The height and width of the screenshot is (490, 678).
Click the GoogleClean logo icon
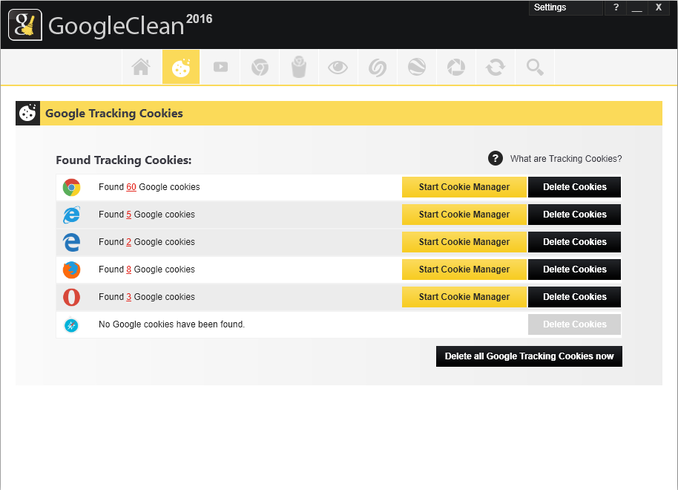pos(25,25)
